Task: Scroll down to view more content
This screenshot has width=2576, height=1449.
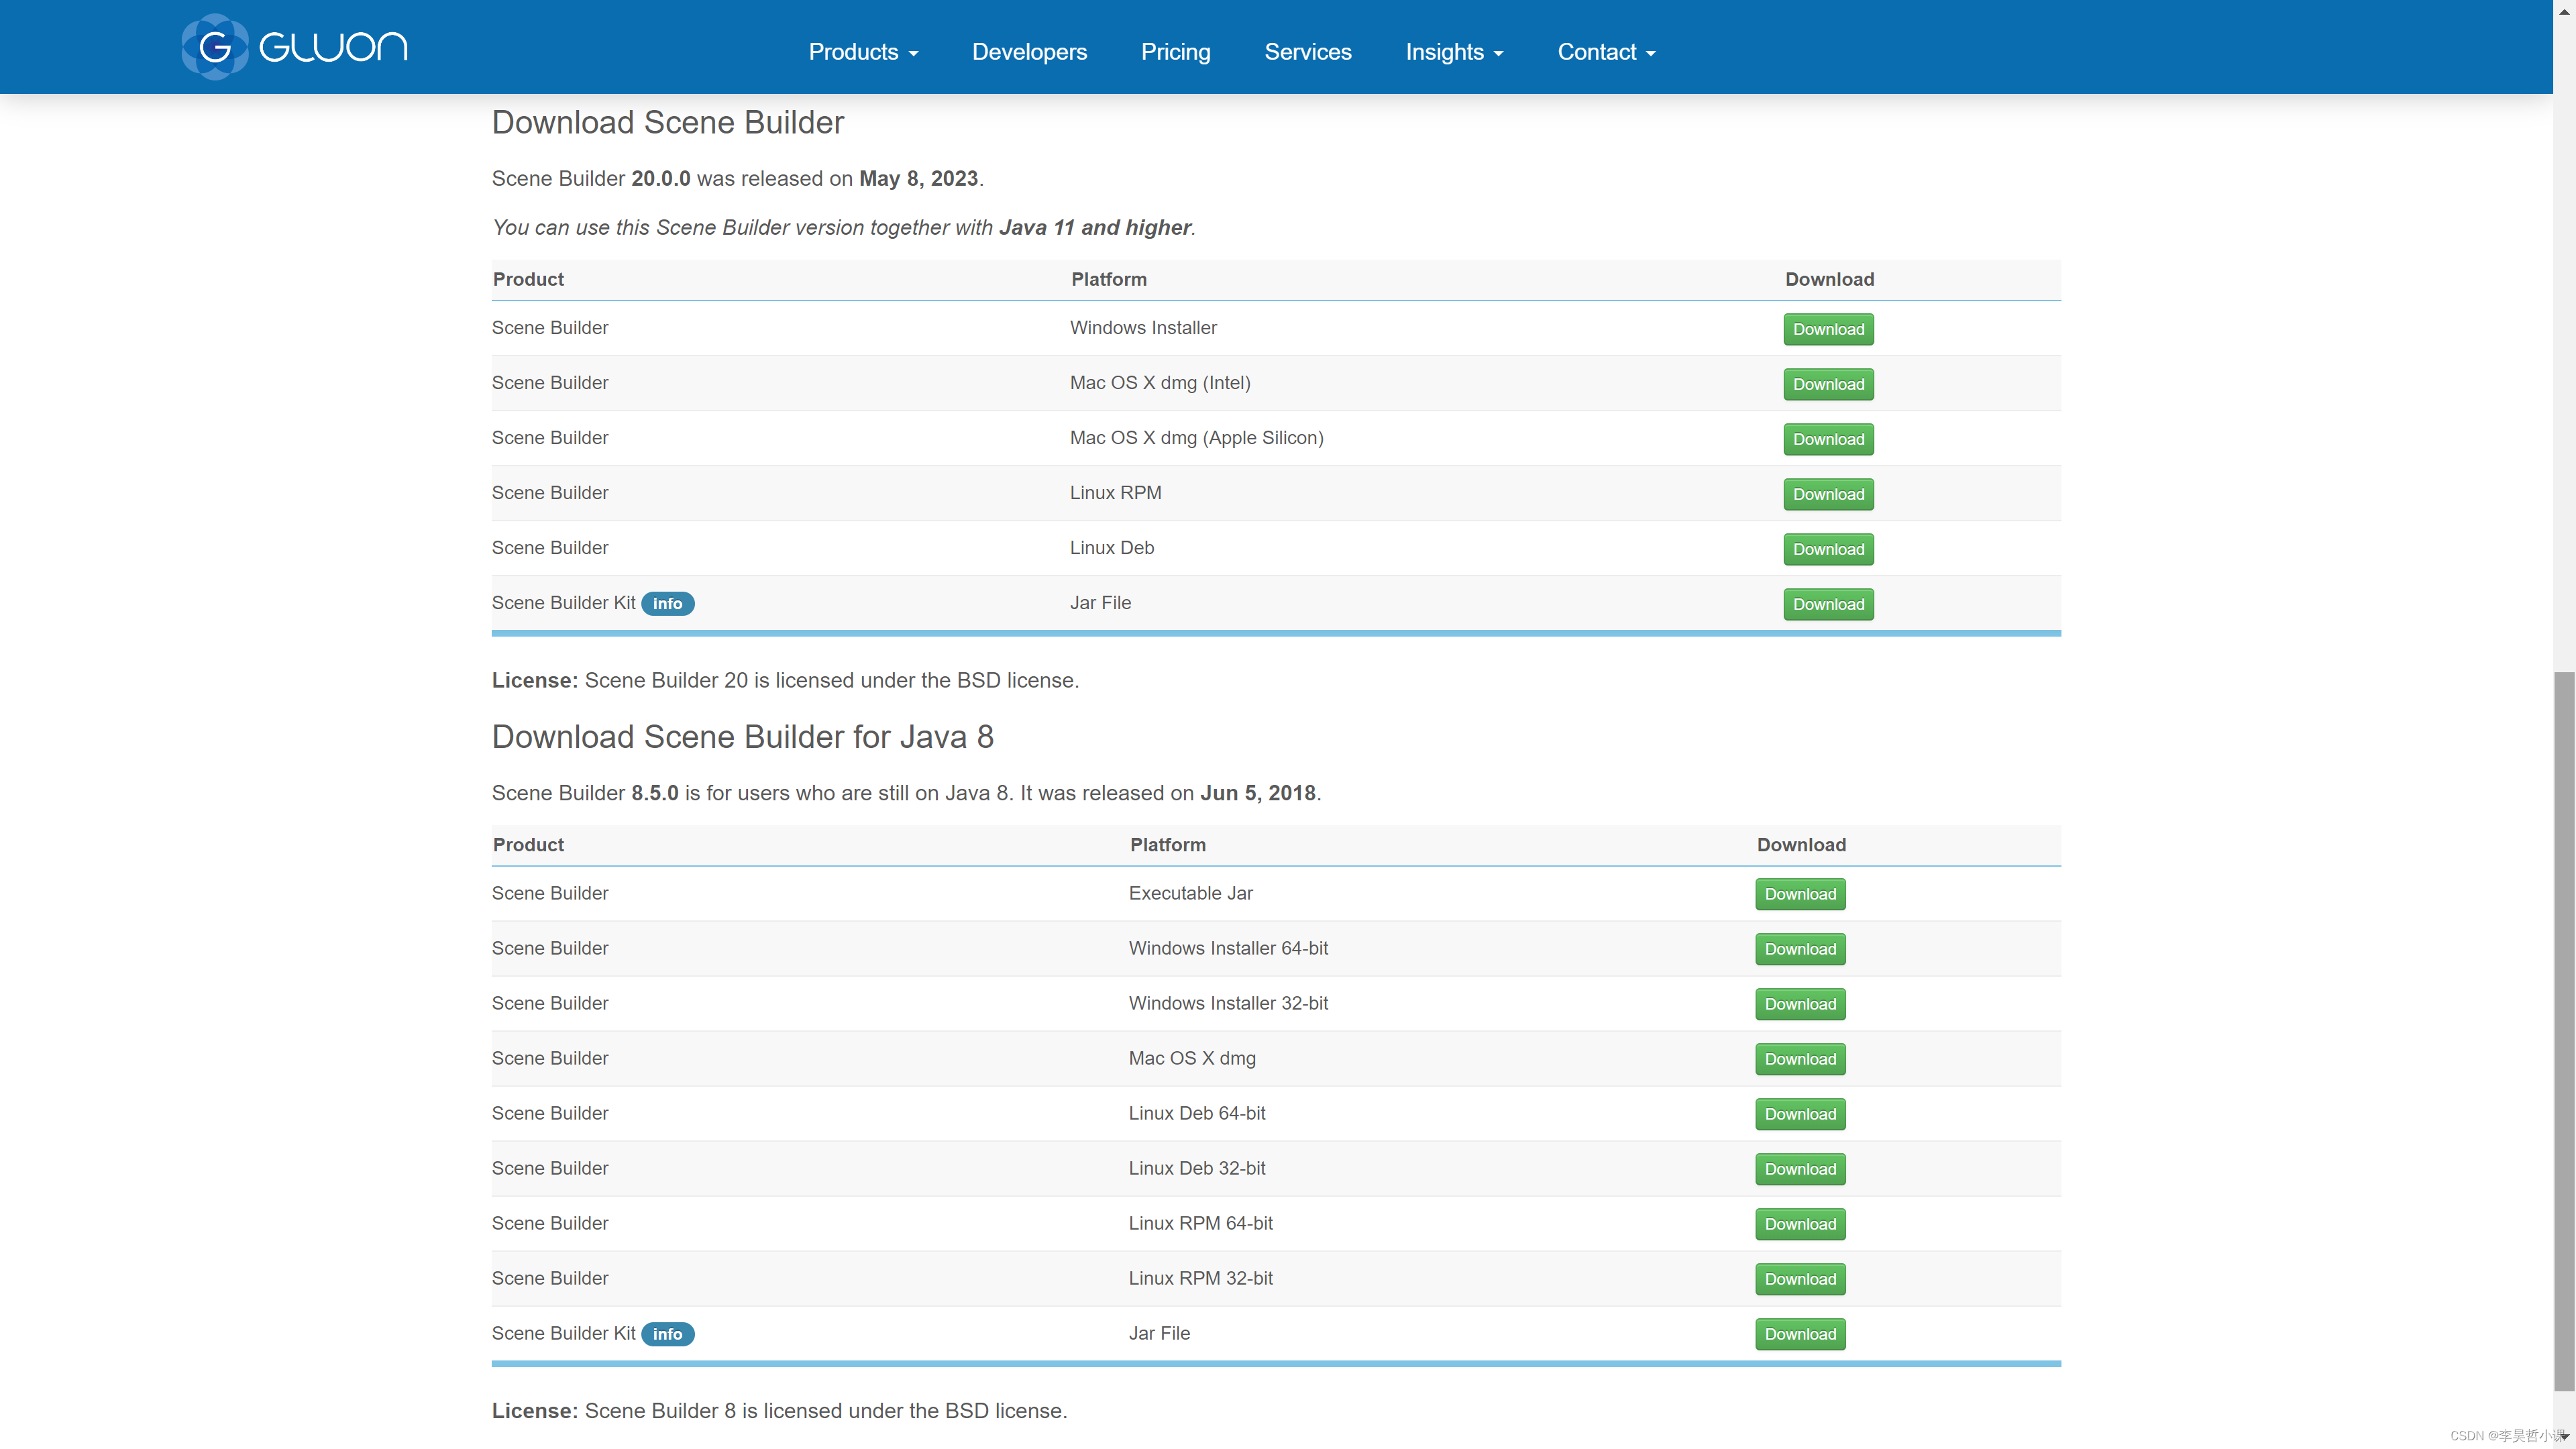Action: pyautogui.click(x=2564, y=1438)
